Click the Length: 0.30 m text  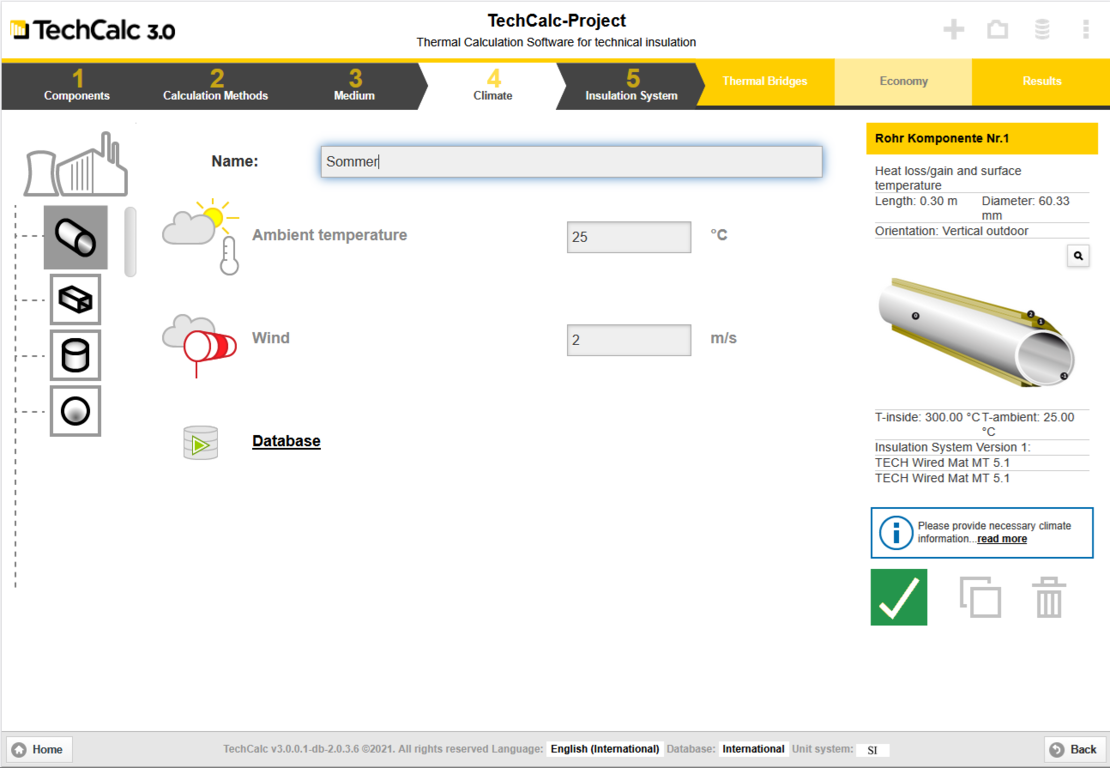[916, 201]
